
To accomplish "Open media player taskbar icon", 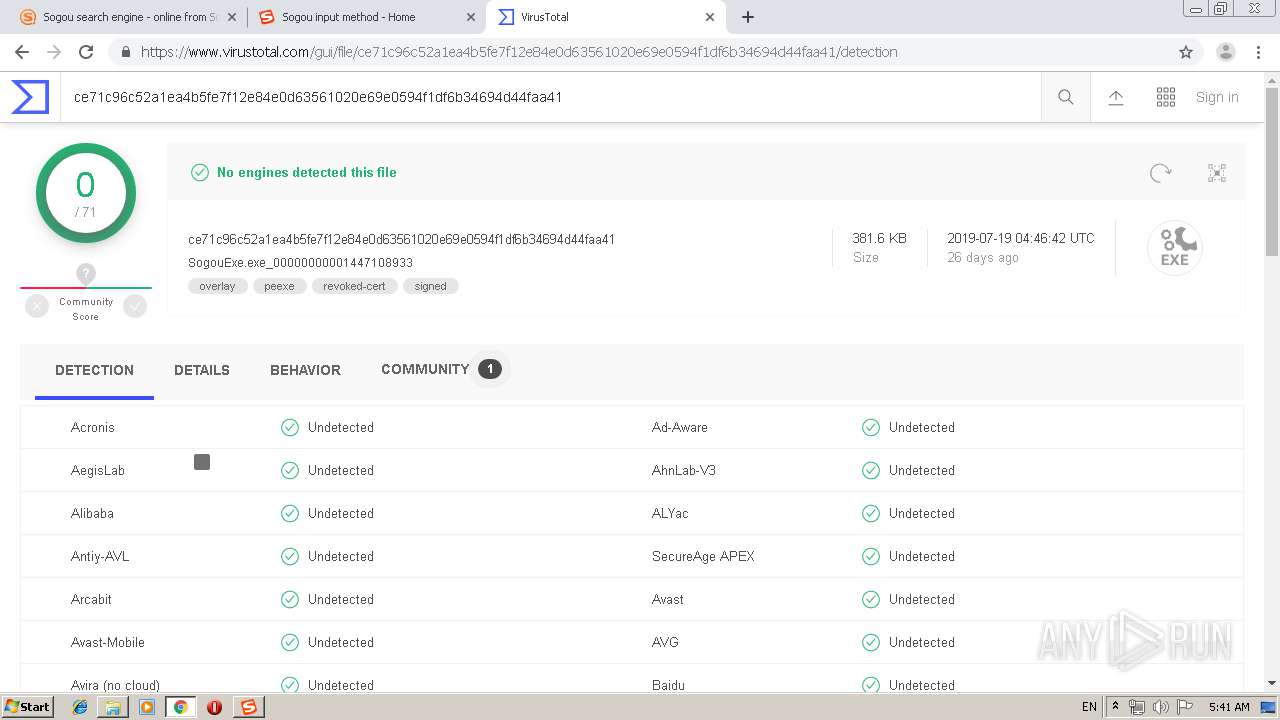I will click(x=147, y=707).
